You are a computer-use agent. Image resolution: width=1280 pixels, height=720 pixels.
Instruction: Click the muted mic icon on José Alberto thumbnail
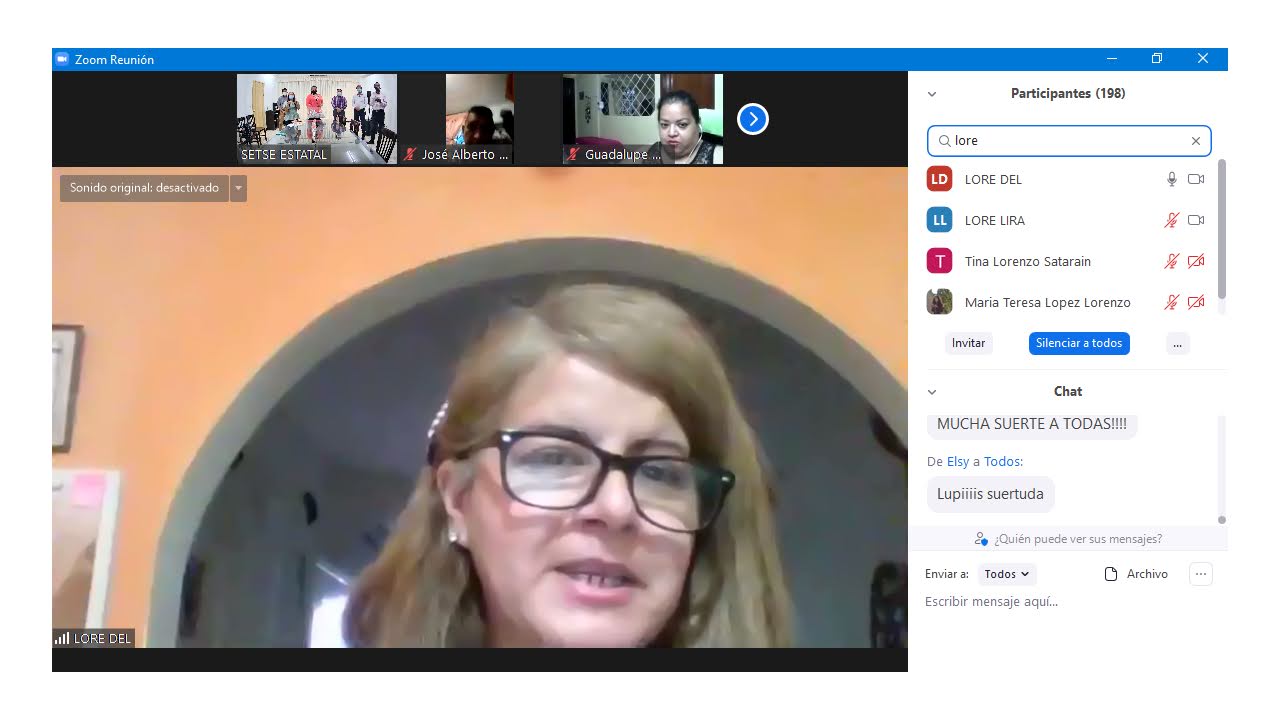(410, 155)
